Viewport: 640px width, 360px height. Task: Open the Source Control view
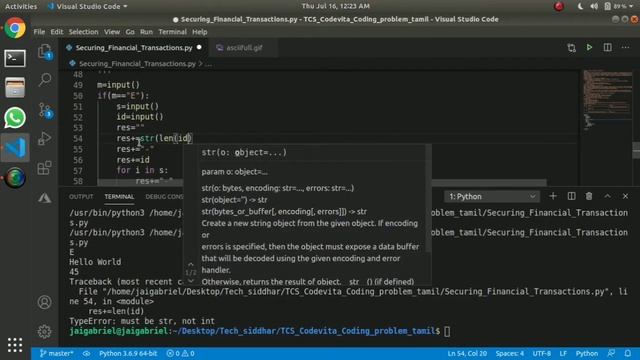(44, 110)
